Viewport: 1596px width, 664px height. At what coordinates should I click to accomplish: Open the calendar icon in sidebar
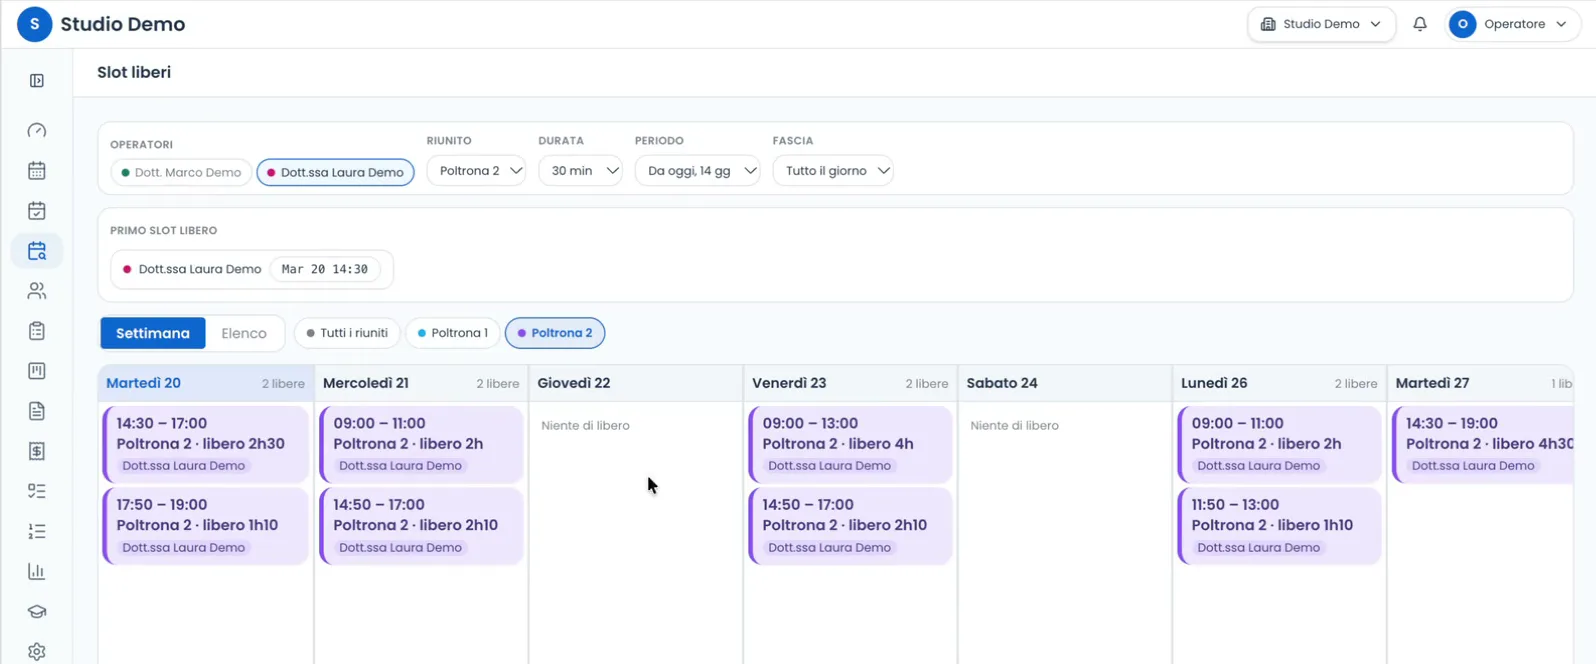tap(37, 171)
